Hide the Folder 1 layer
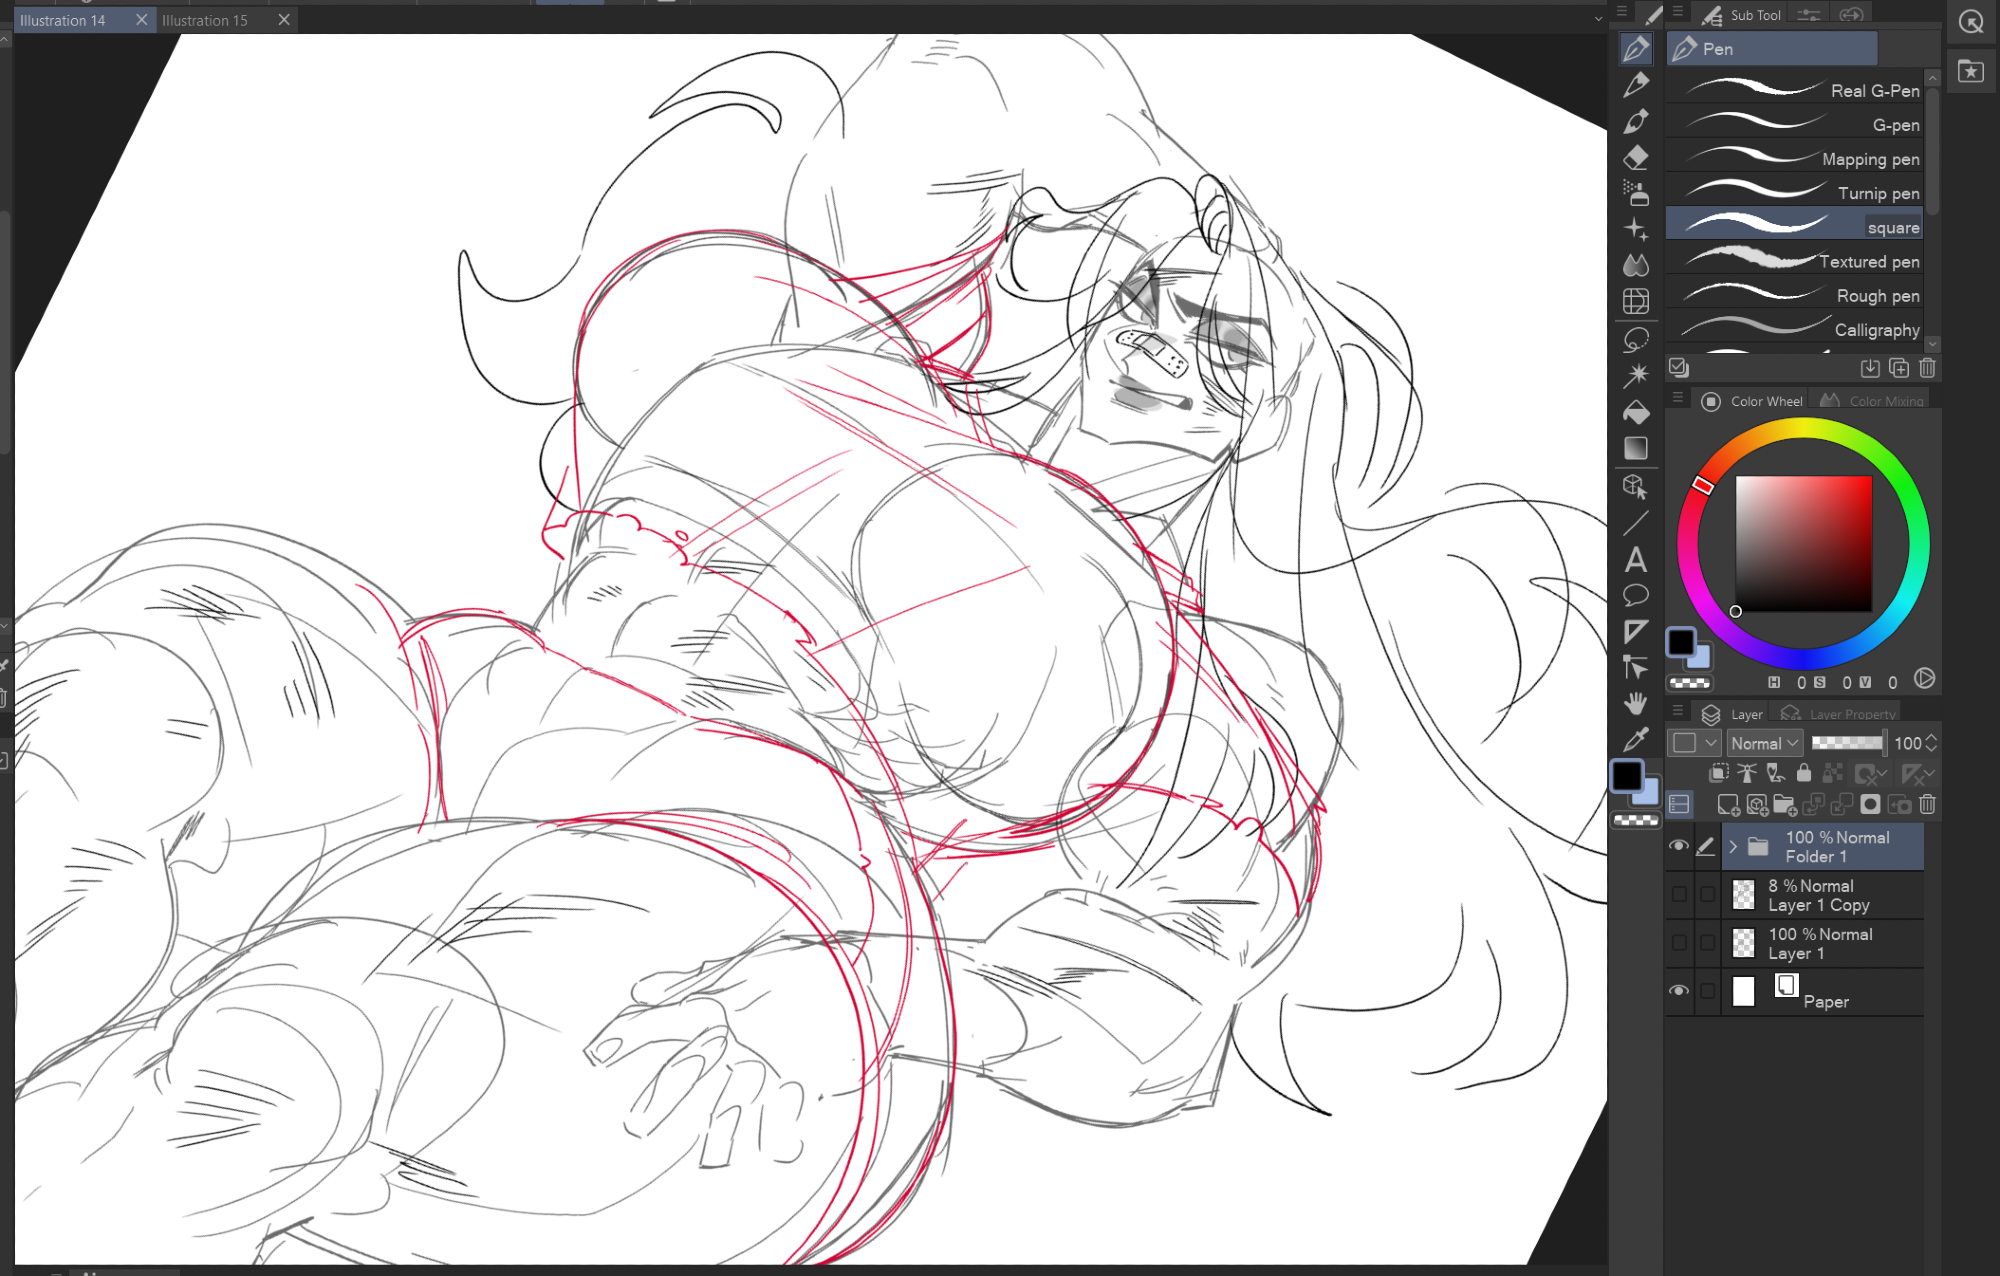 (1679, 846)
